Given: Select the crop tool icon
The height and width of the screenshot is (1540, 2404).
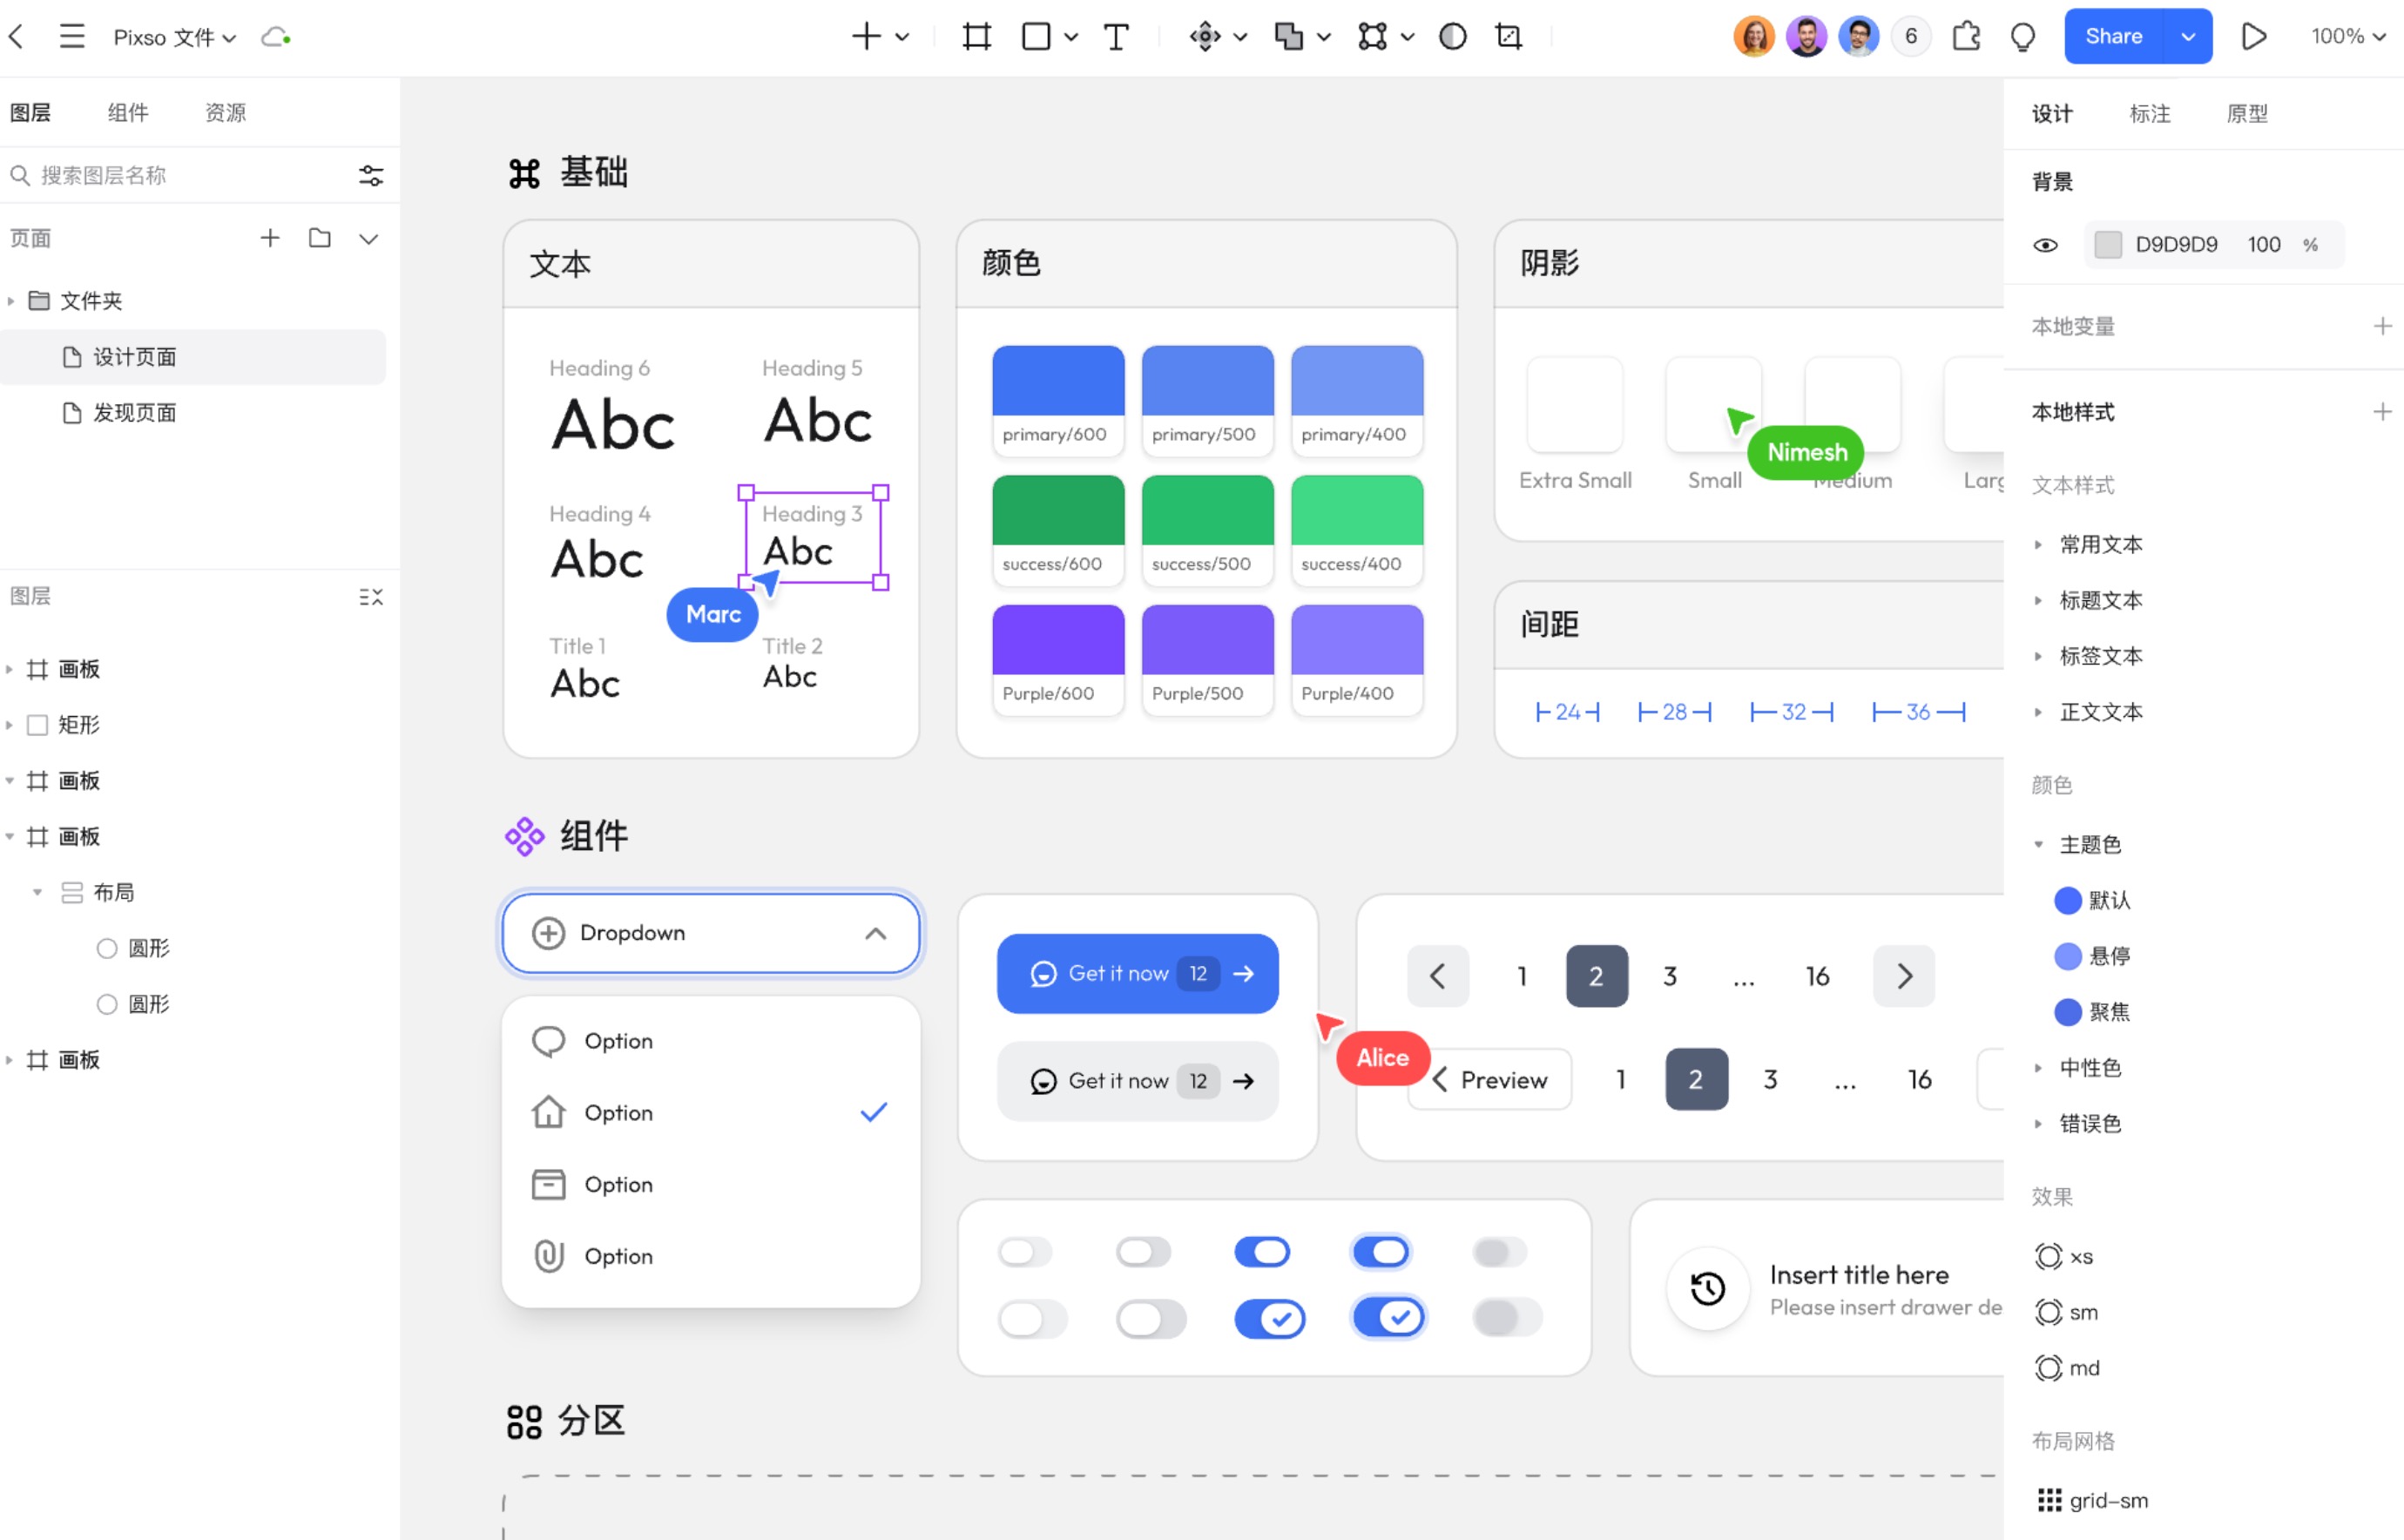Looking at the screenshot, I should pyautogui.click(x=1508, y=37).
